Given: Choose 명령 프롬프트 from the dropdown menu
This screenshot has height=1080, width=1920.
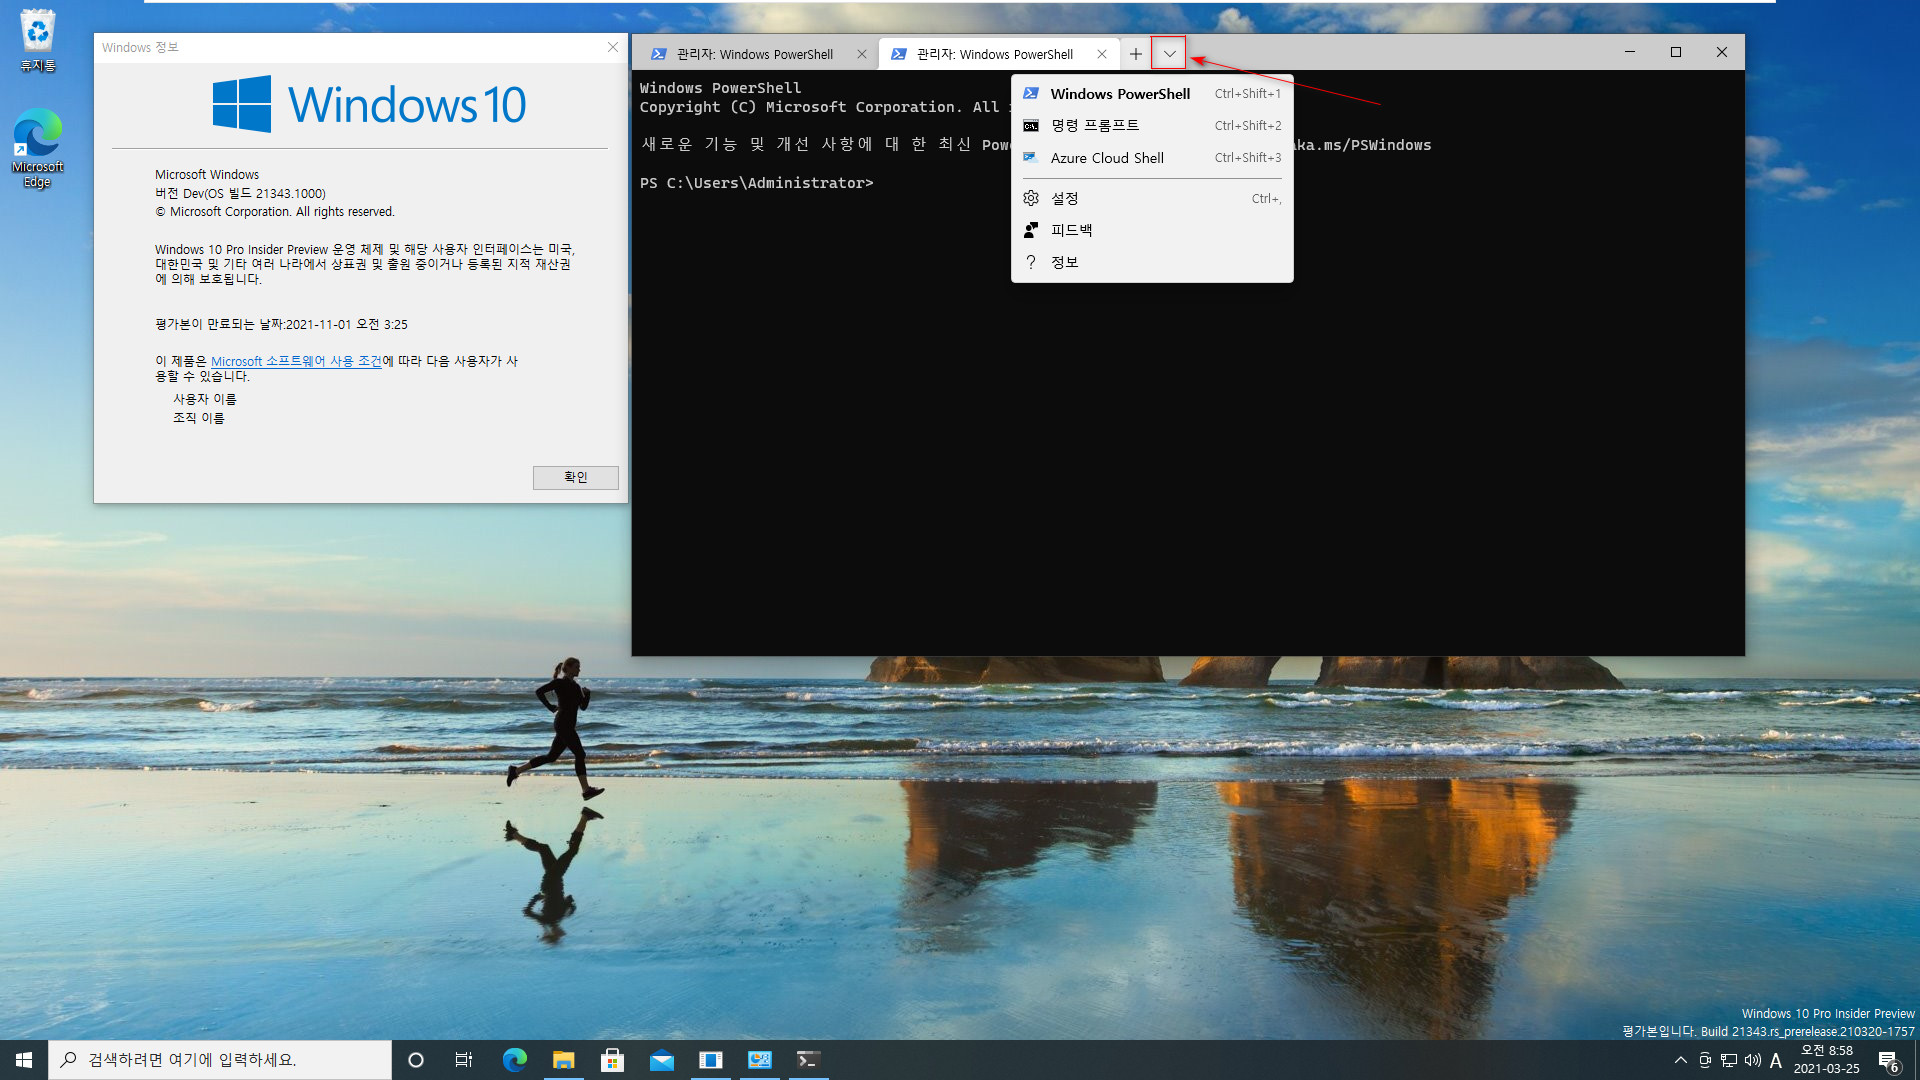Looking at the screenshot, I should point(1152,126).
